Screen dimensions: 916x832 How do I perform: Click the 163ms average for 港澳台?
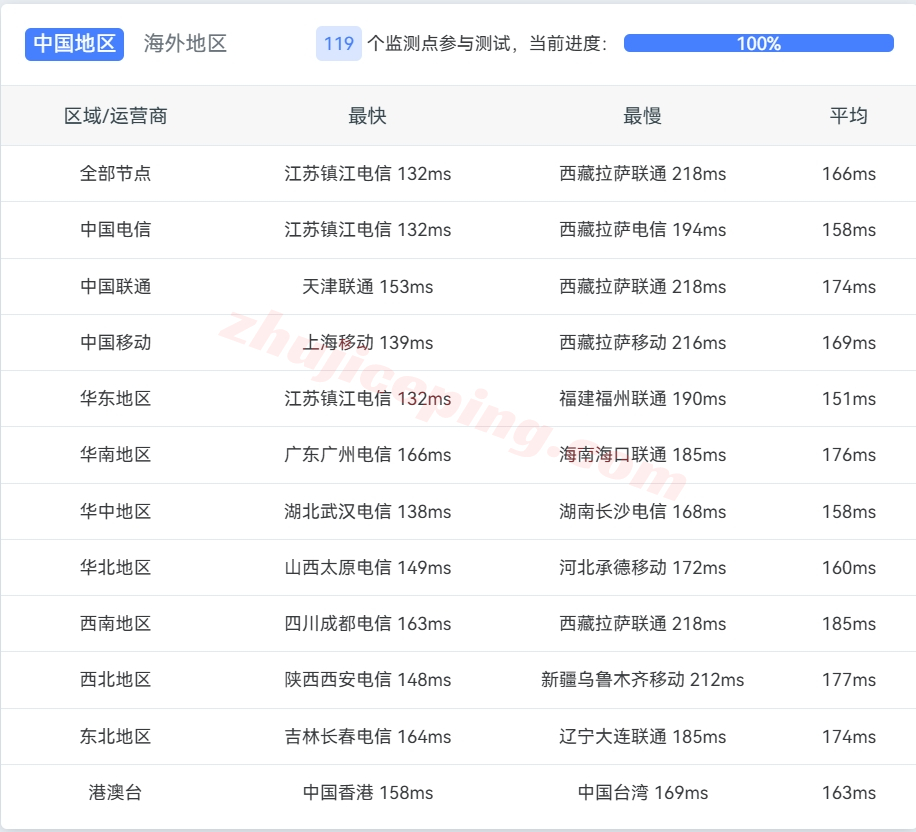point(849,792)
